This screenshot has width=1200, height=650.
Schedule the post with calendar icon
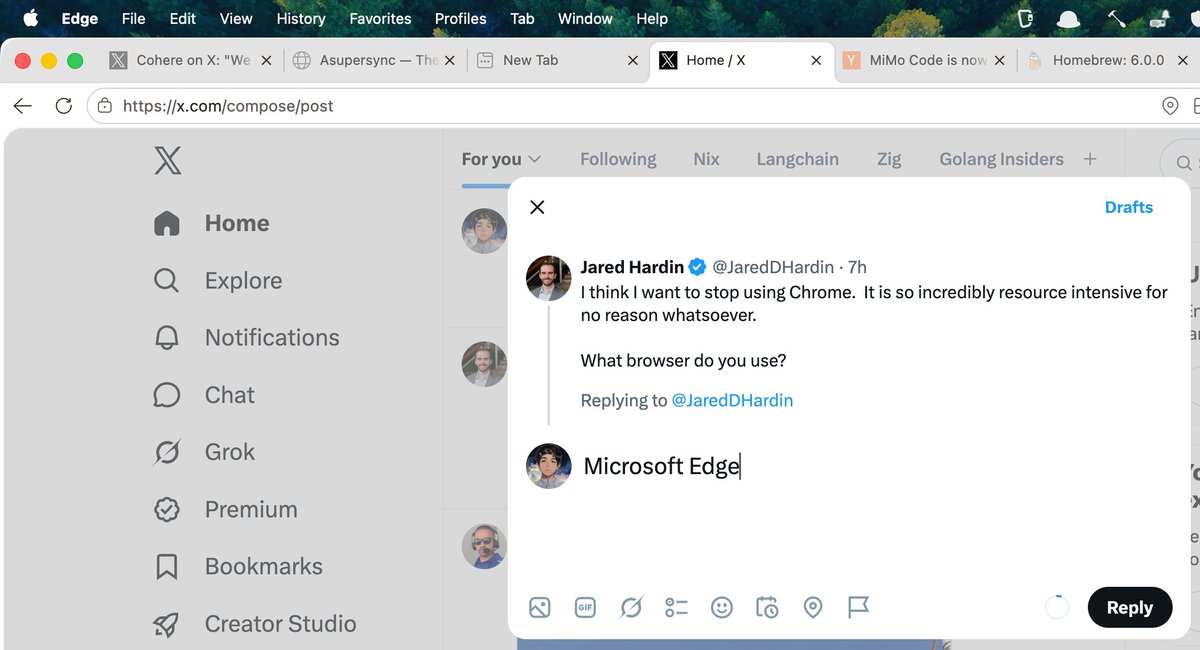[x=767, y=607]
